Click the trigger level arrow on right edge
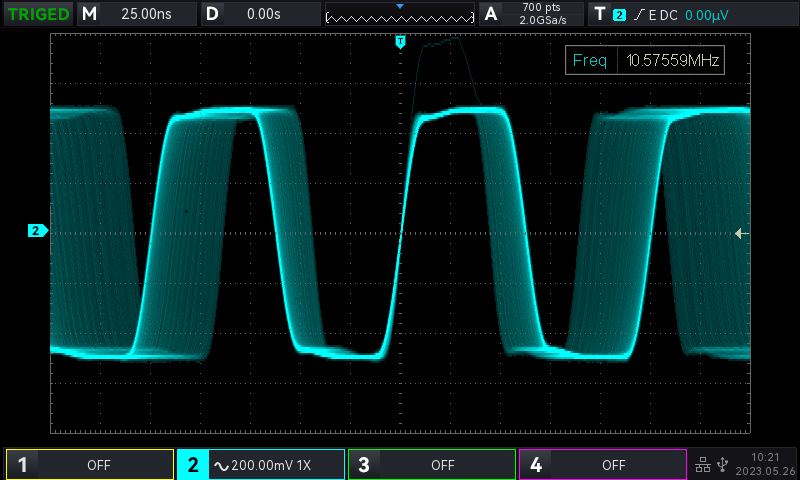Image resolution: width=801 pixels, height=480 pixels. [x=741, y=233]
